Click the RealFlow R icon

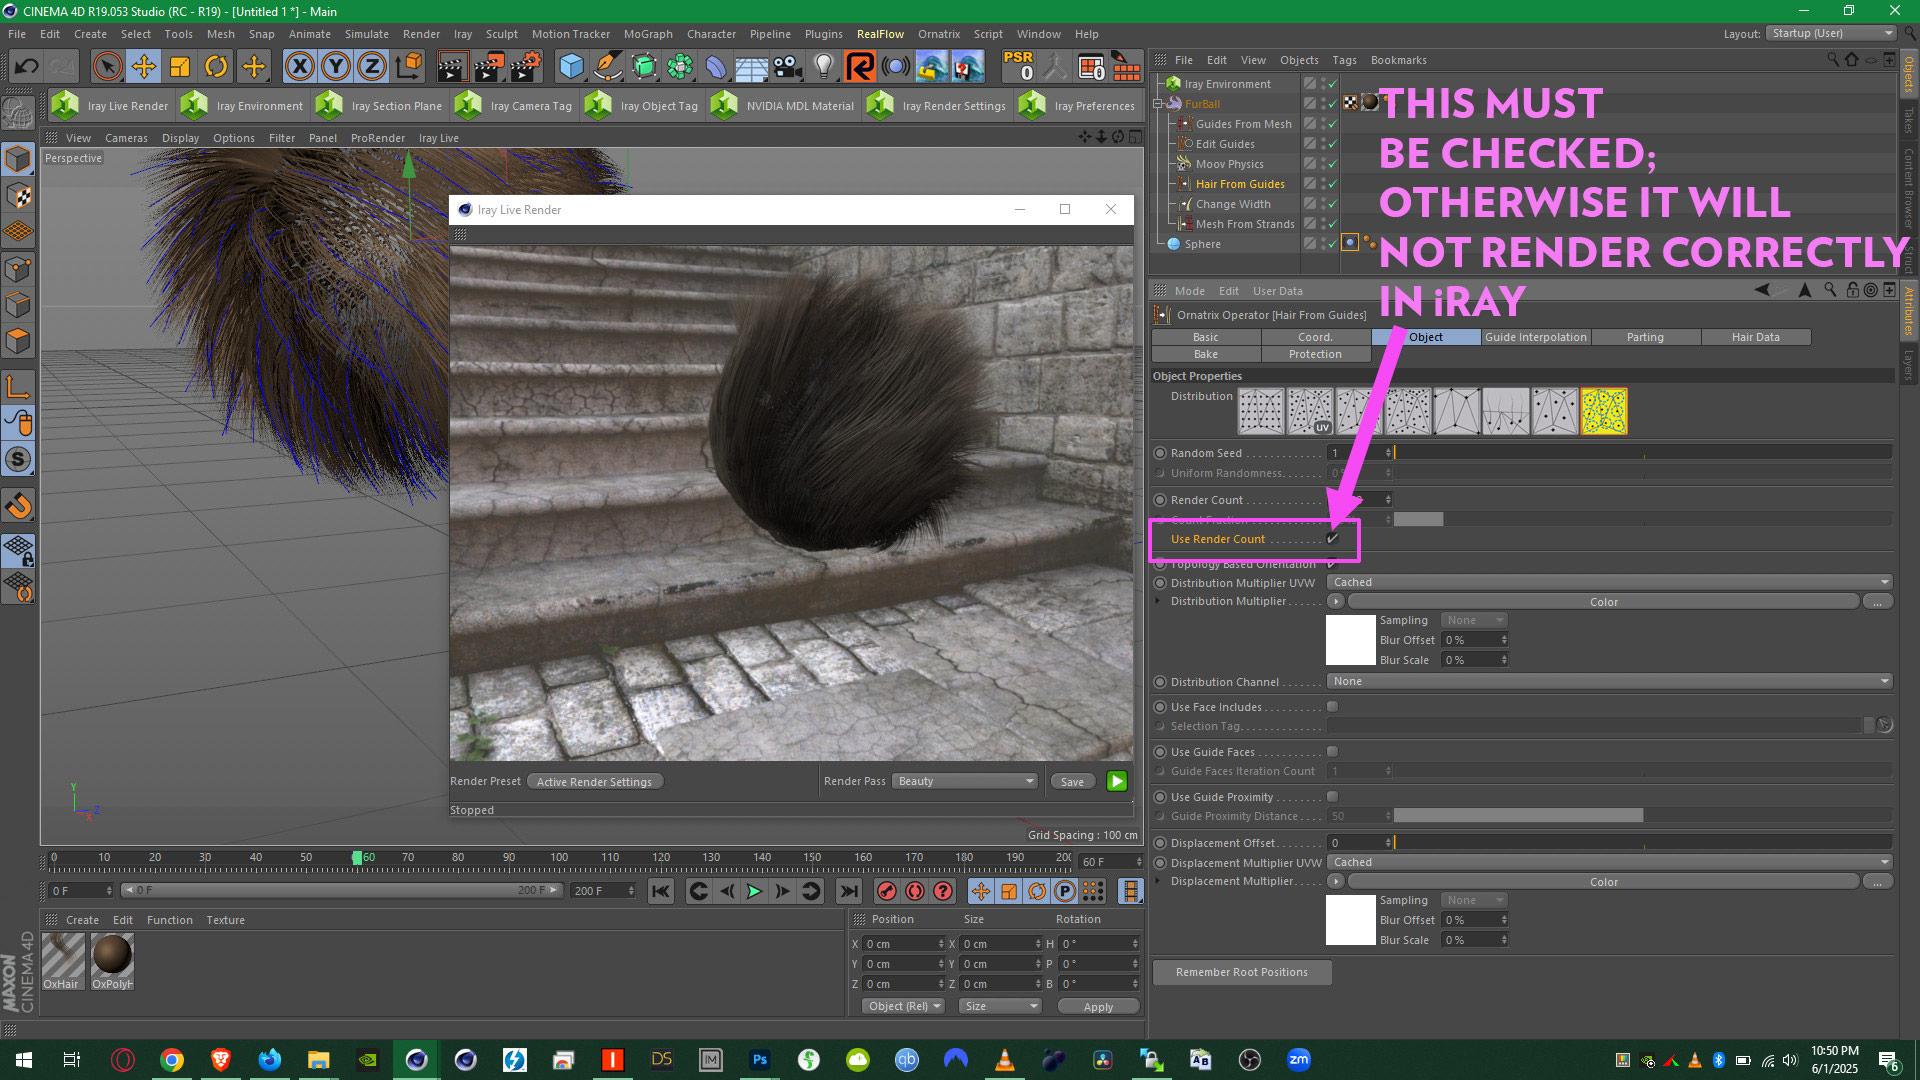pos(859,67)
